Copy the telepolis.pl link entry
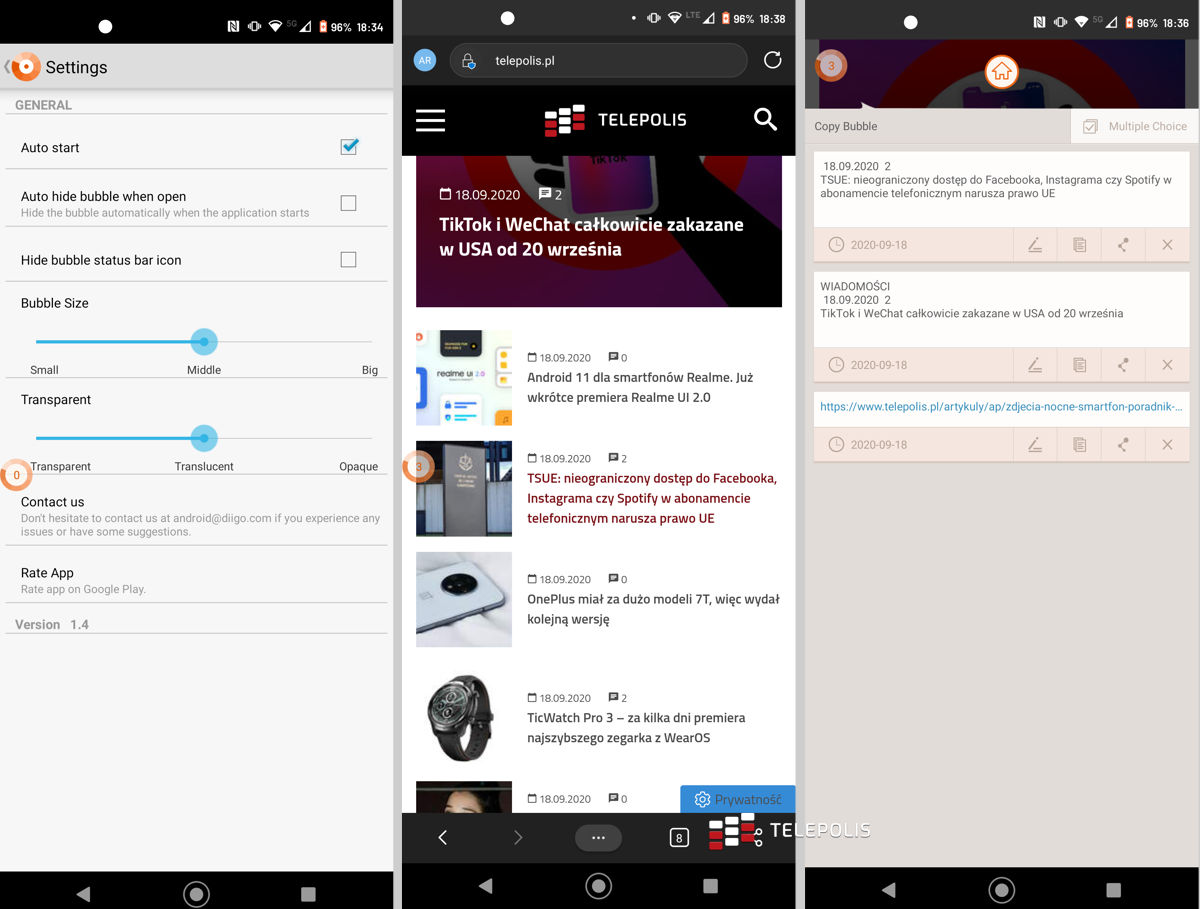Image resolution: width=1200 pixels, height=909 pixels. coord(1079,445)
